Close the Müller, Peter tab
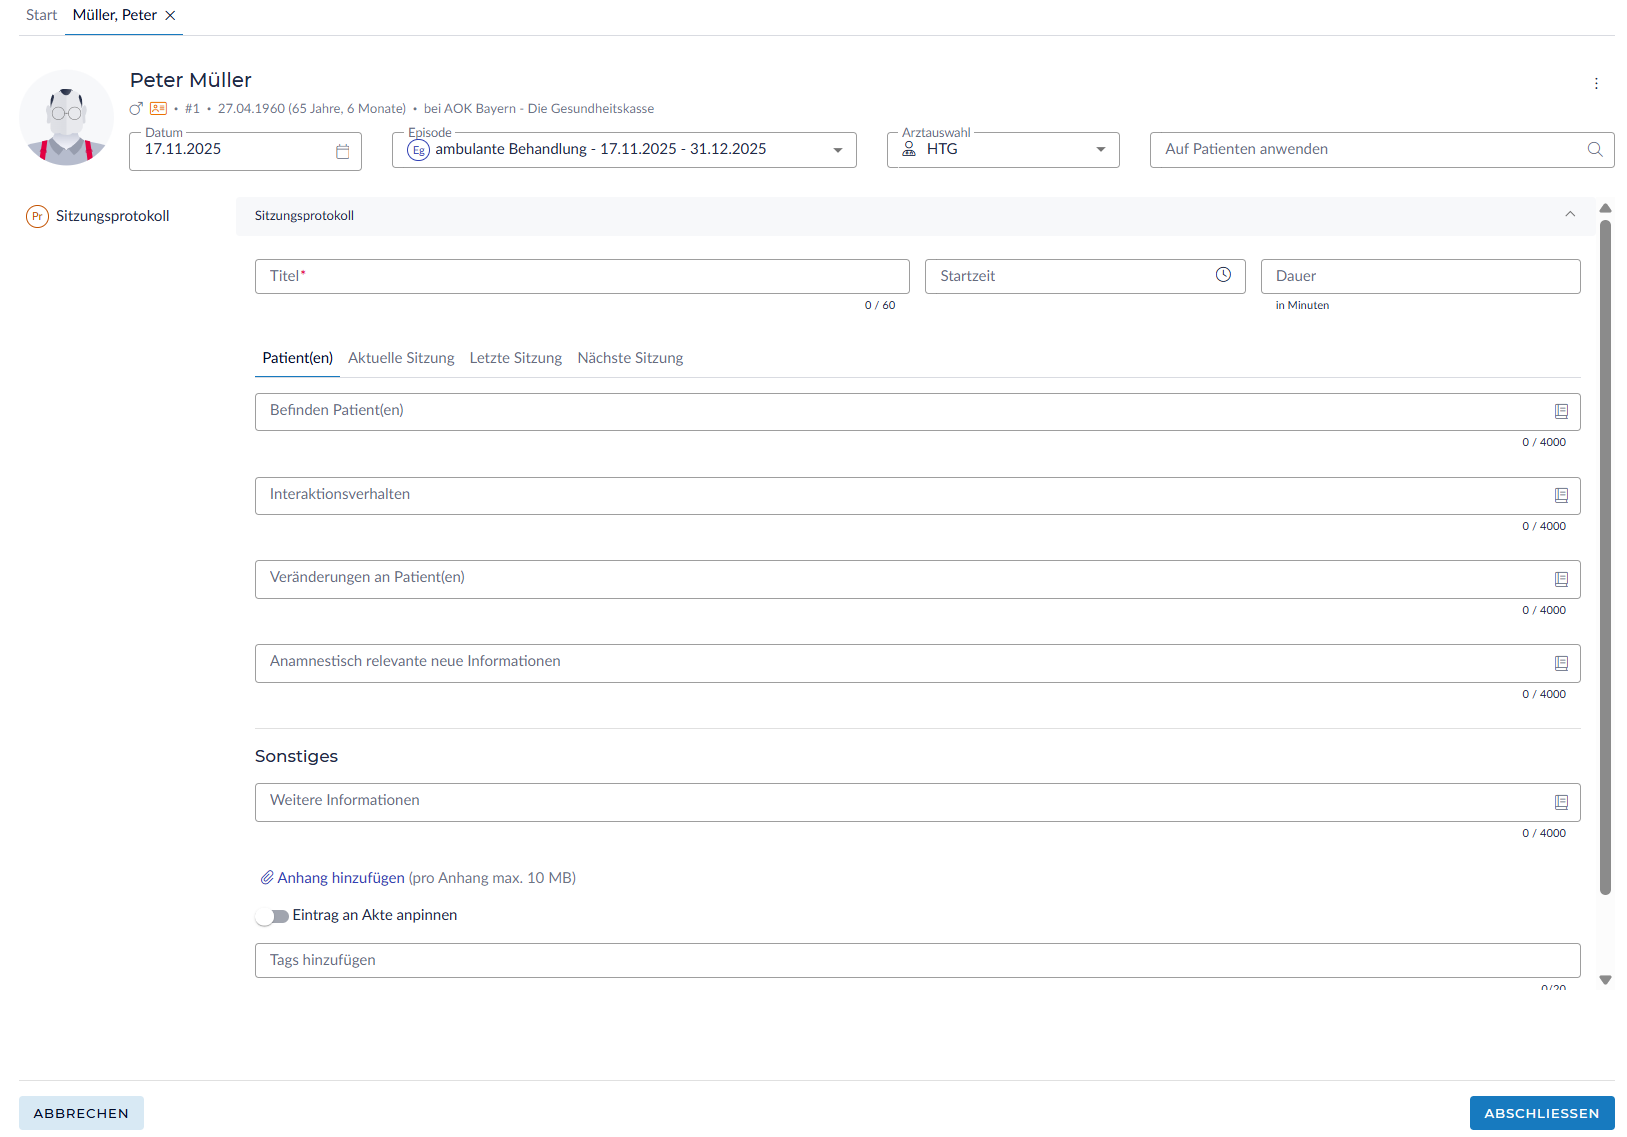Viewport: 1627px width, 1137px height. click(x=170, y=15)
